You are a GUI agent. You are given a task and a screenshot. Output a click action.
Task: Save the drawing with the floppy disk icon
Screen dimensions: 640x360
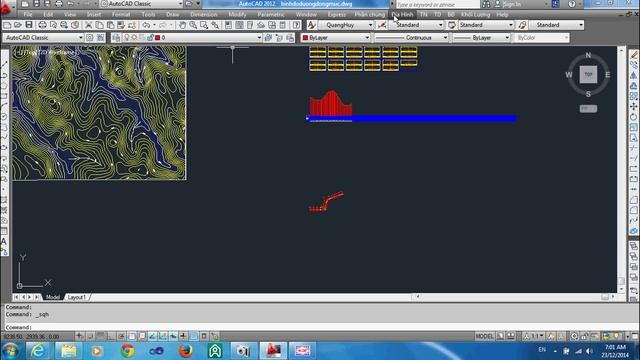point(29,25)
